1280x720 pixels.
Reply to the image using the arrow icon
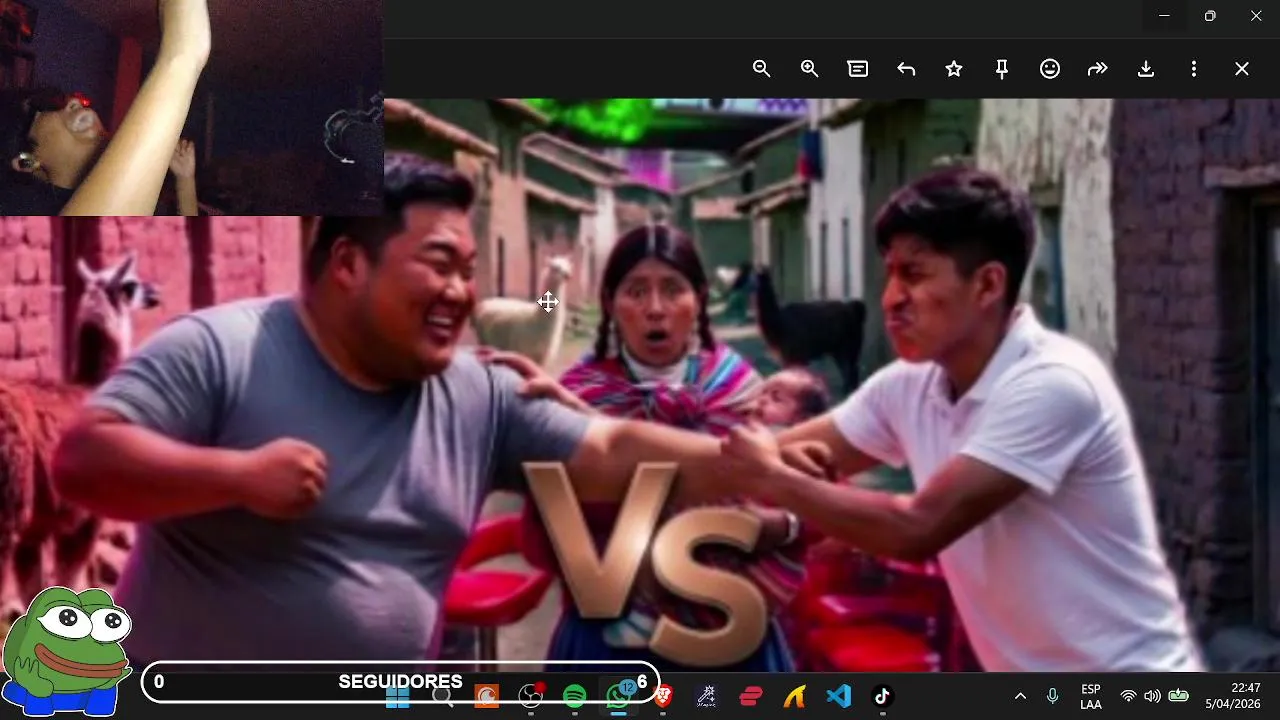pyautogui.click(x=906, y=69)
